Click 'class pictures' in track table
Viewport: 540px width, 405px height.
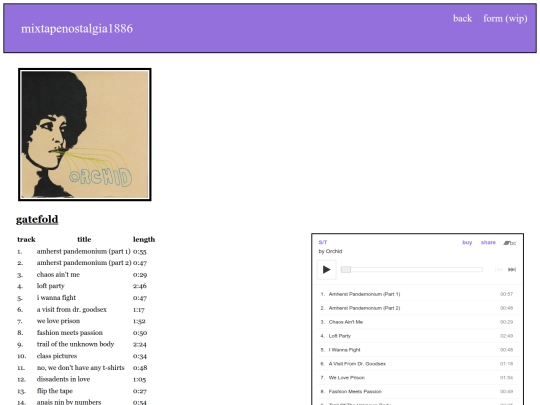pyautogui.click(x=57, y=356)
